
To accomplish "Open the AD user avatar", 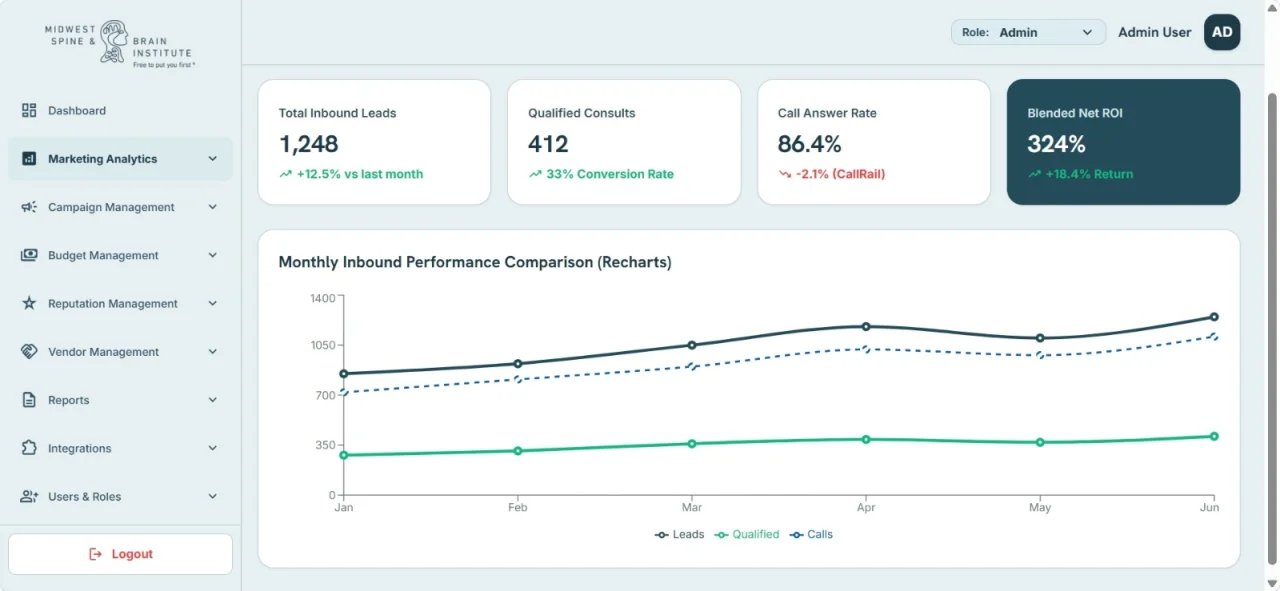I will (1222, 32).
